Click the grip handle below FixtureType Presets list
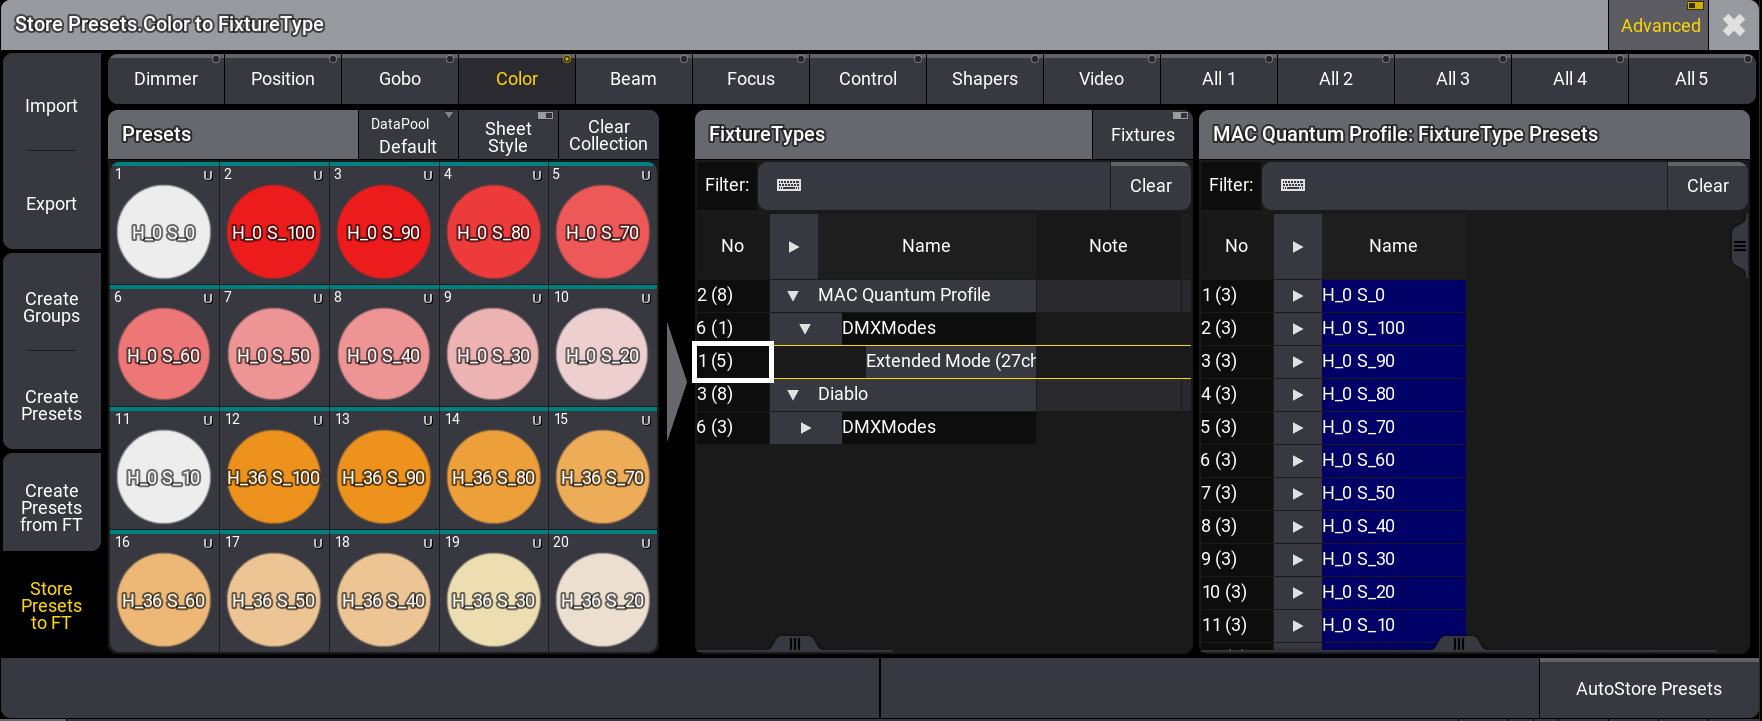 (1459, 644)
